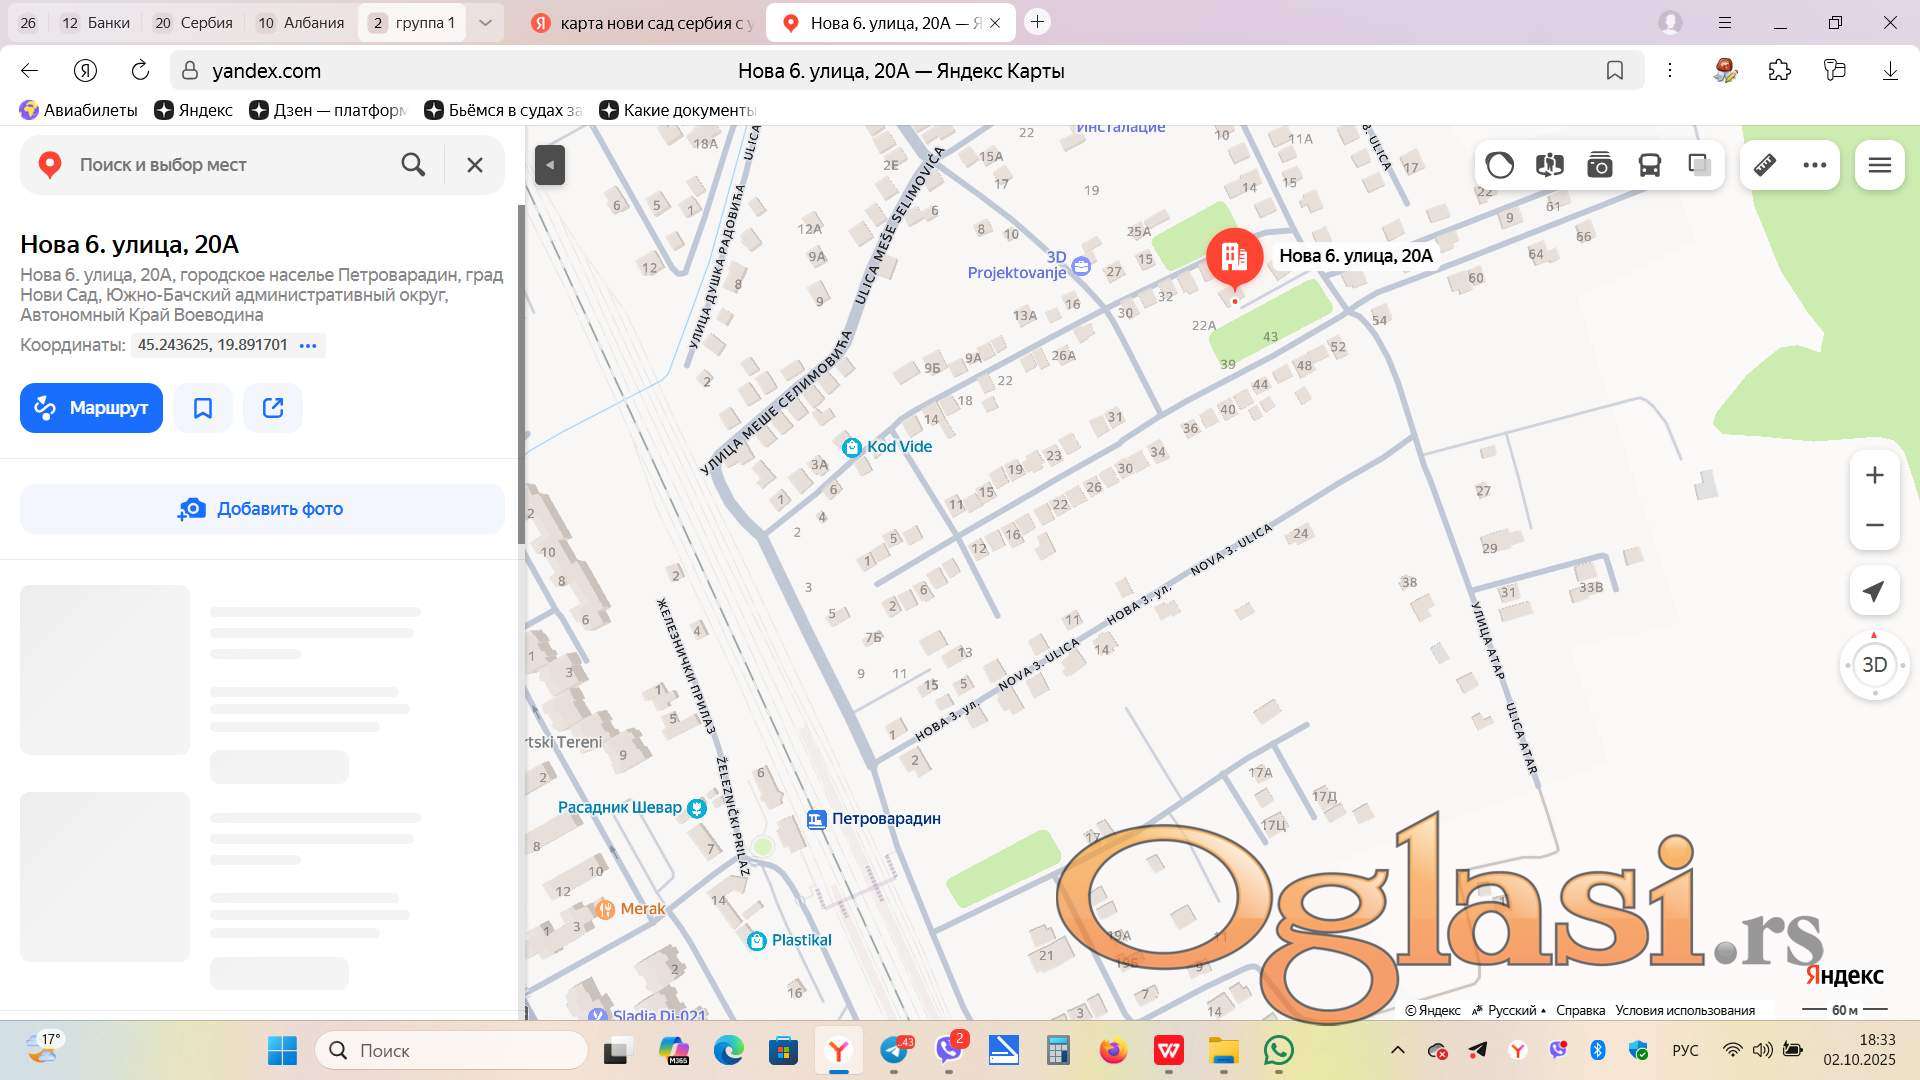Open the 'Сербия' tab group
The width and height of the screenshot is (1920, 1080).
193,22
